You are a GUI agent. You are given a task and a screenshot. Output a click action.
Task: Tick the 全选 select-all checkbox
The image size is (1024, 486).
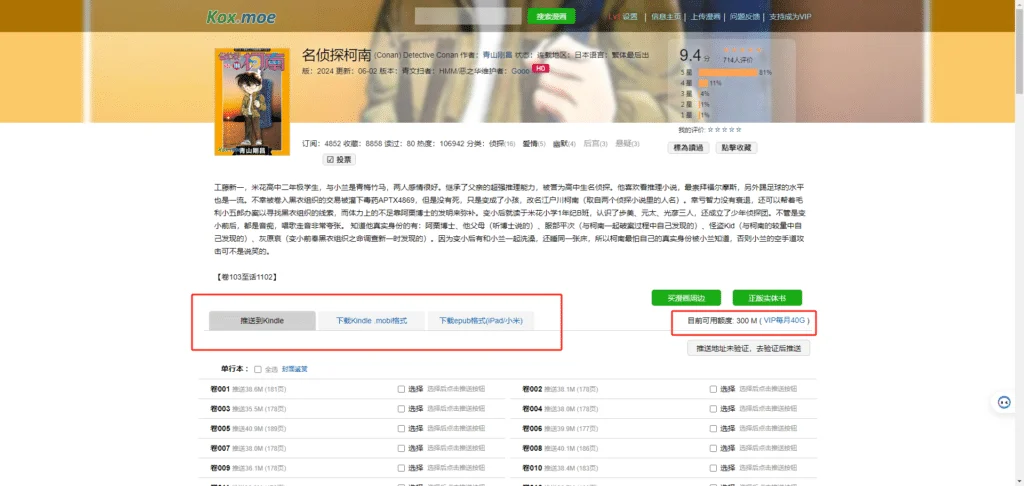258,369
